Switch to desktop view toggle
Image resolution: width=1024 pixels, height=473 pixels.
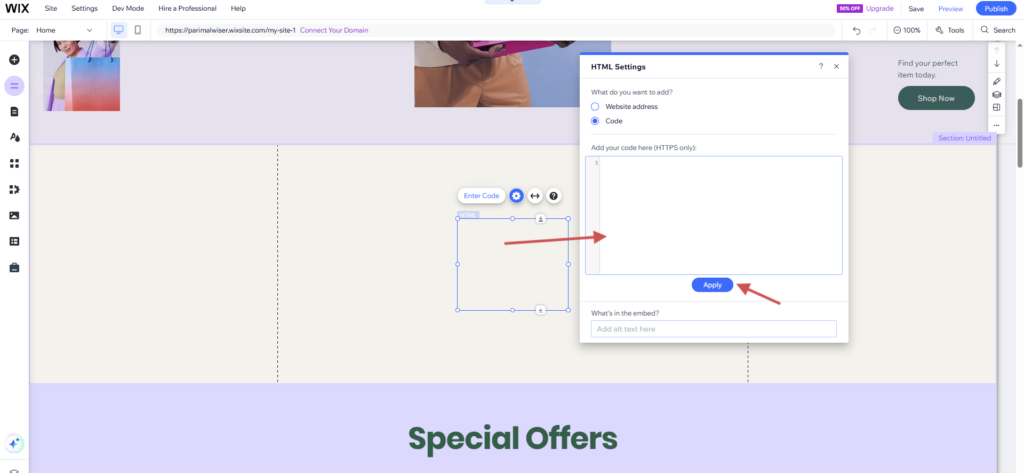coord(119,30)
